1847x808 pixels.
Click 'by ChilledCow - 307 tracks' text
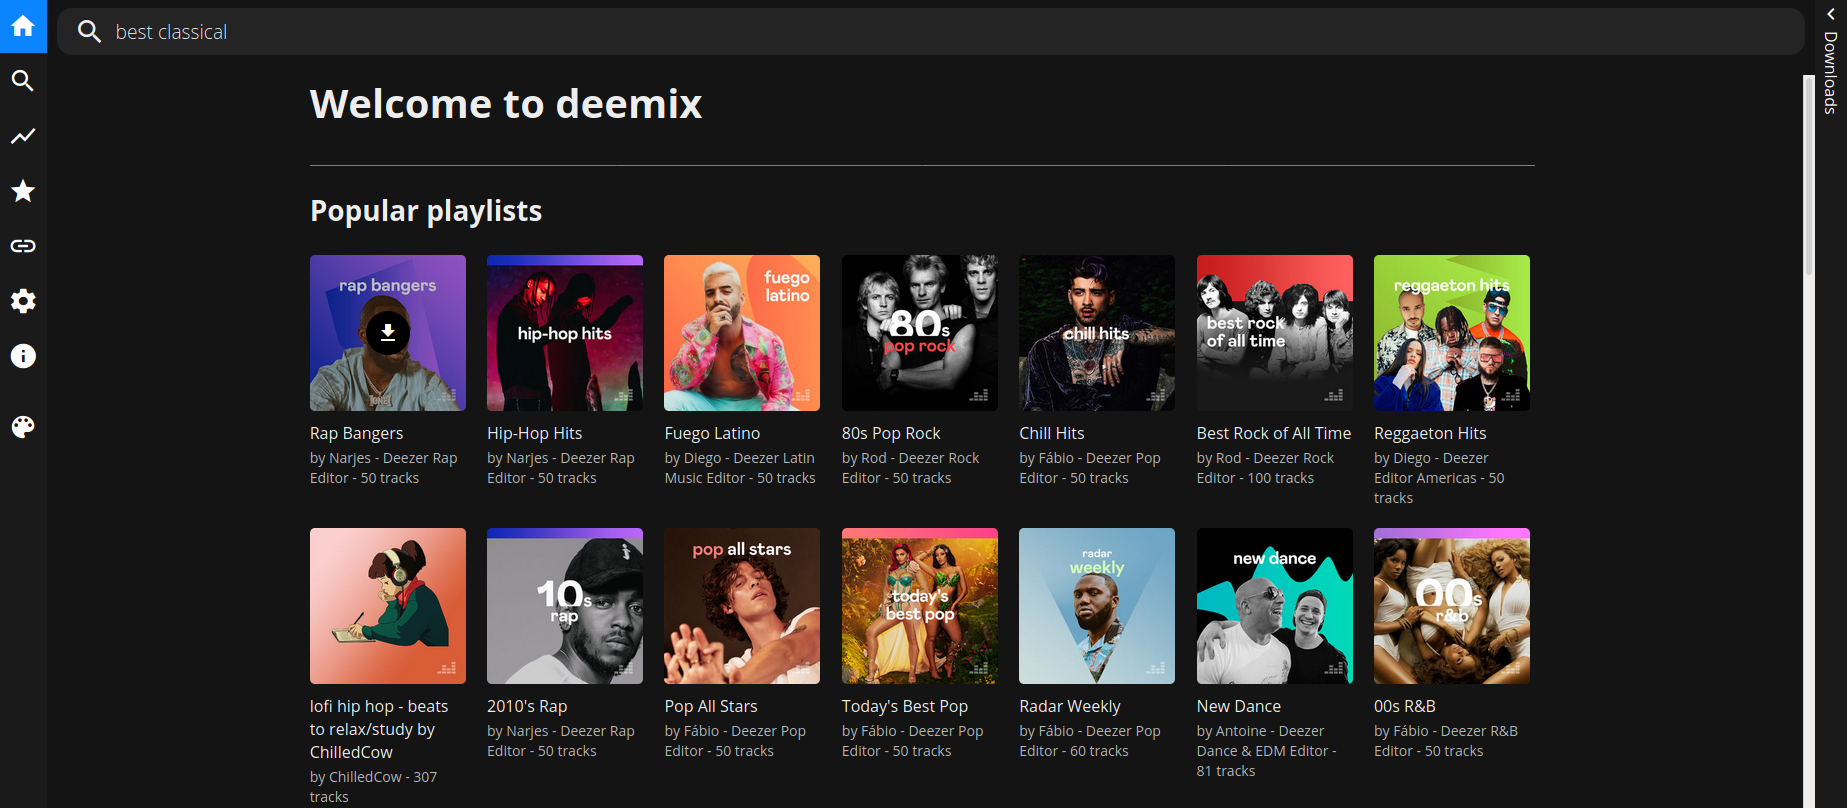coord(373,787)
